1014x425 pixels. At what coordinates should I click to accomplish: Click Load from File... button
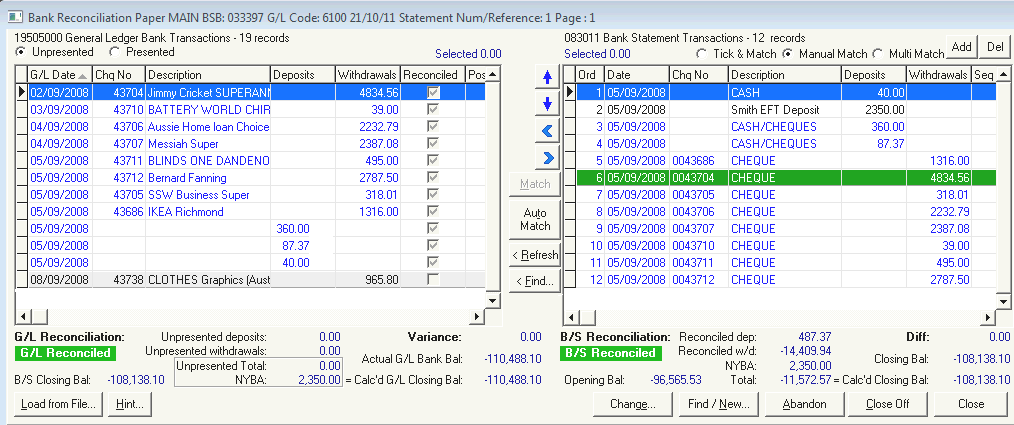[58, 404]
